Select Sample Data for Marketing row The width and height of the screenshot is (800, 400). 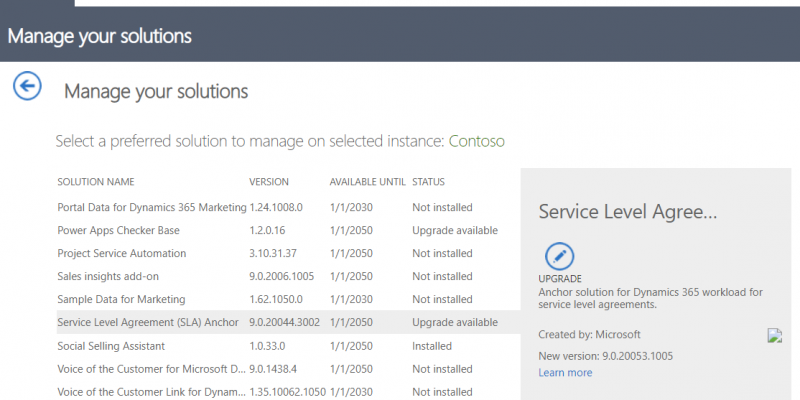pos(288,299)
